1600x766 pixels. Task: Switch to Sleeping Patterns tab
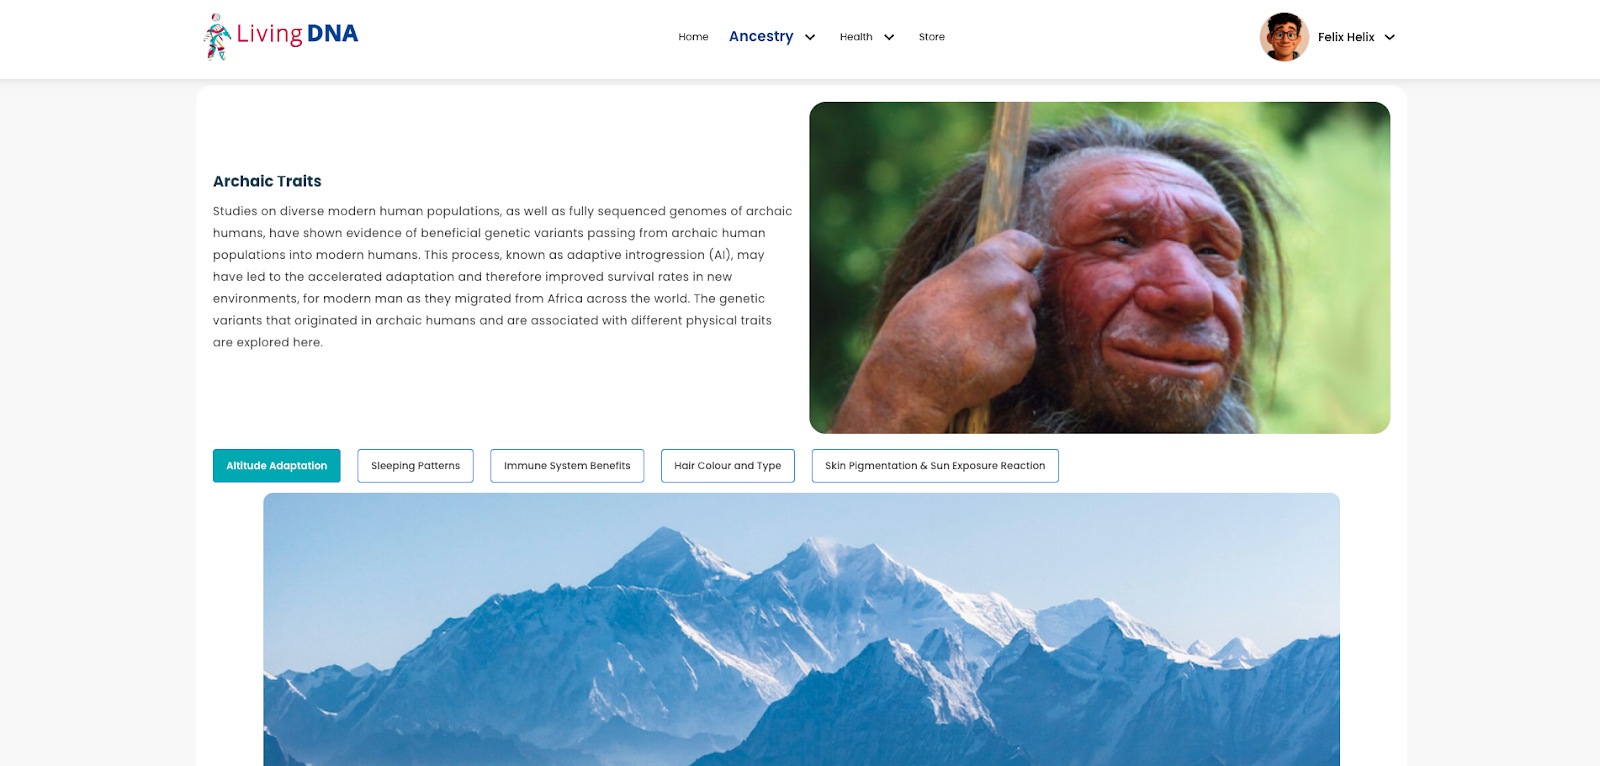coord(415,466)
